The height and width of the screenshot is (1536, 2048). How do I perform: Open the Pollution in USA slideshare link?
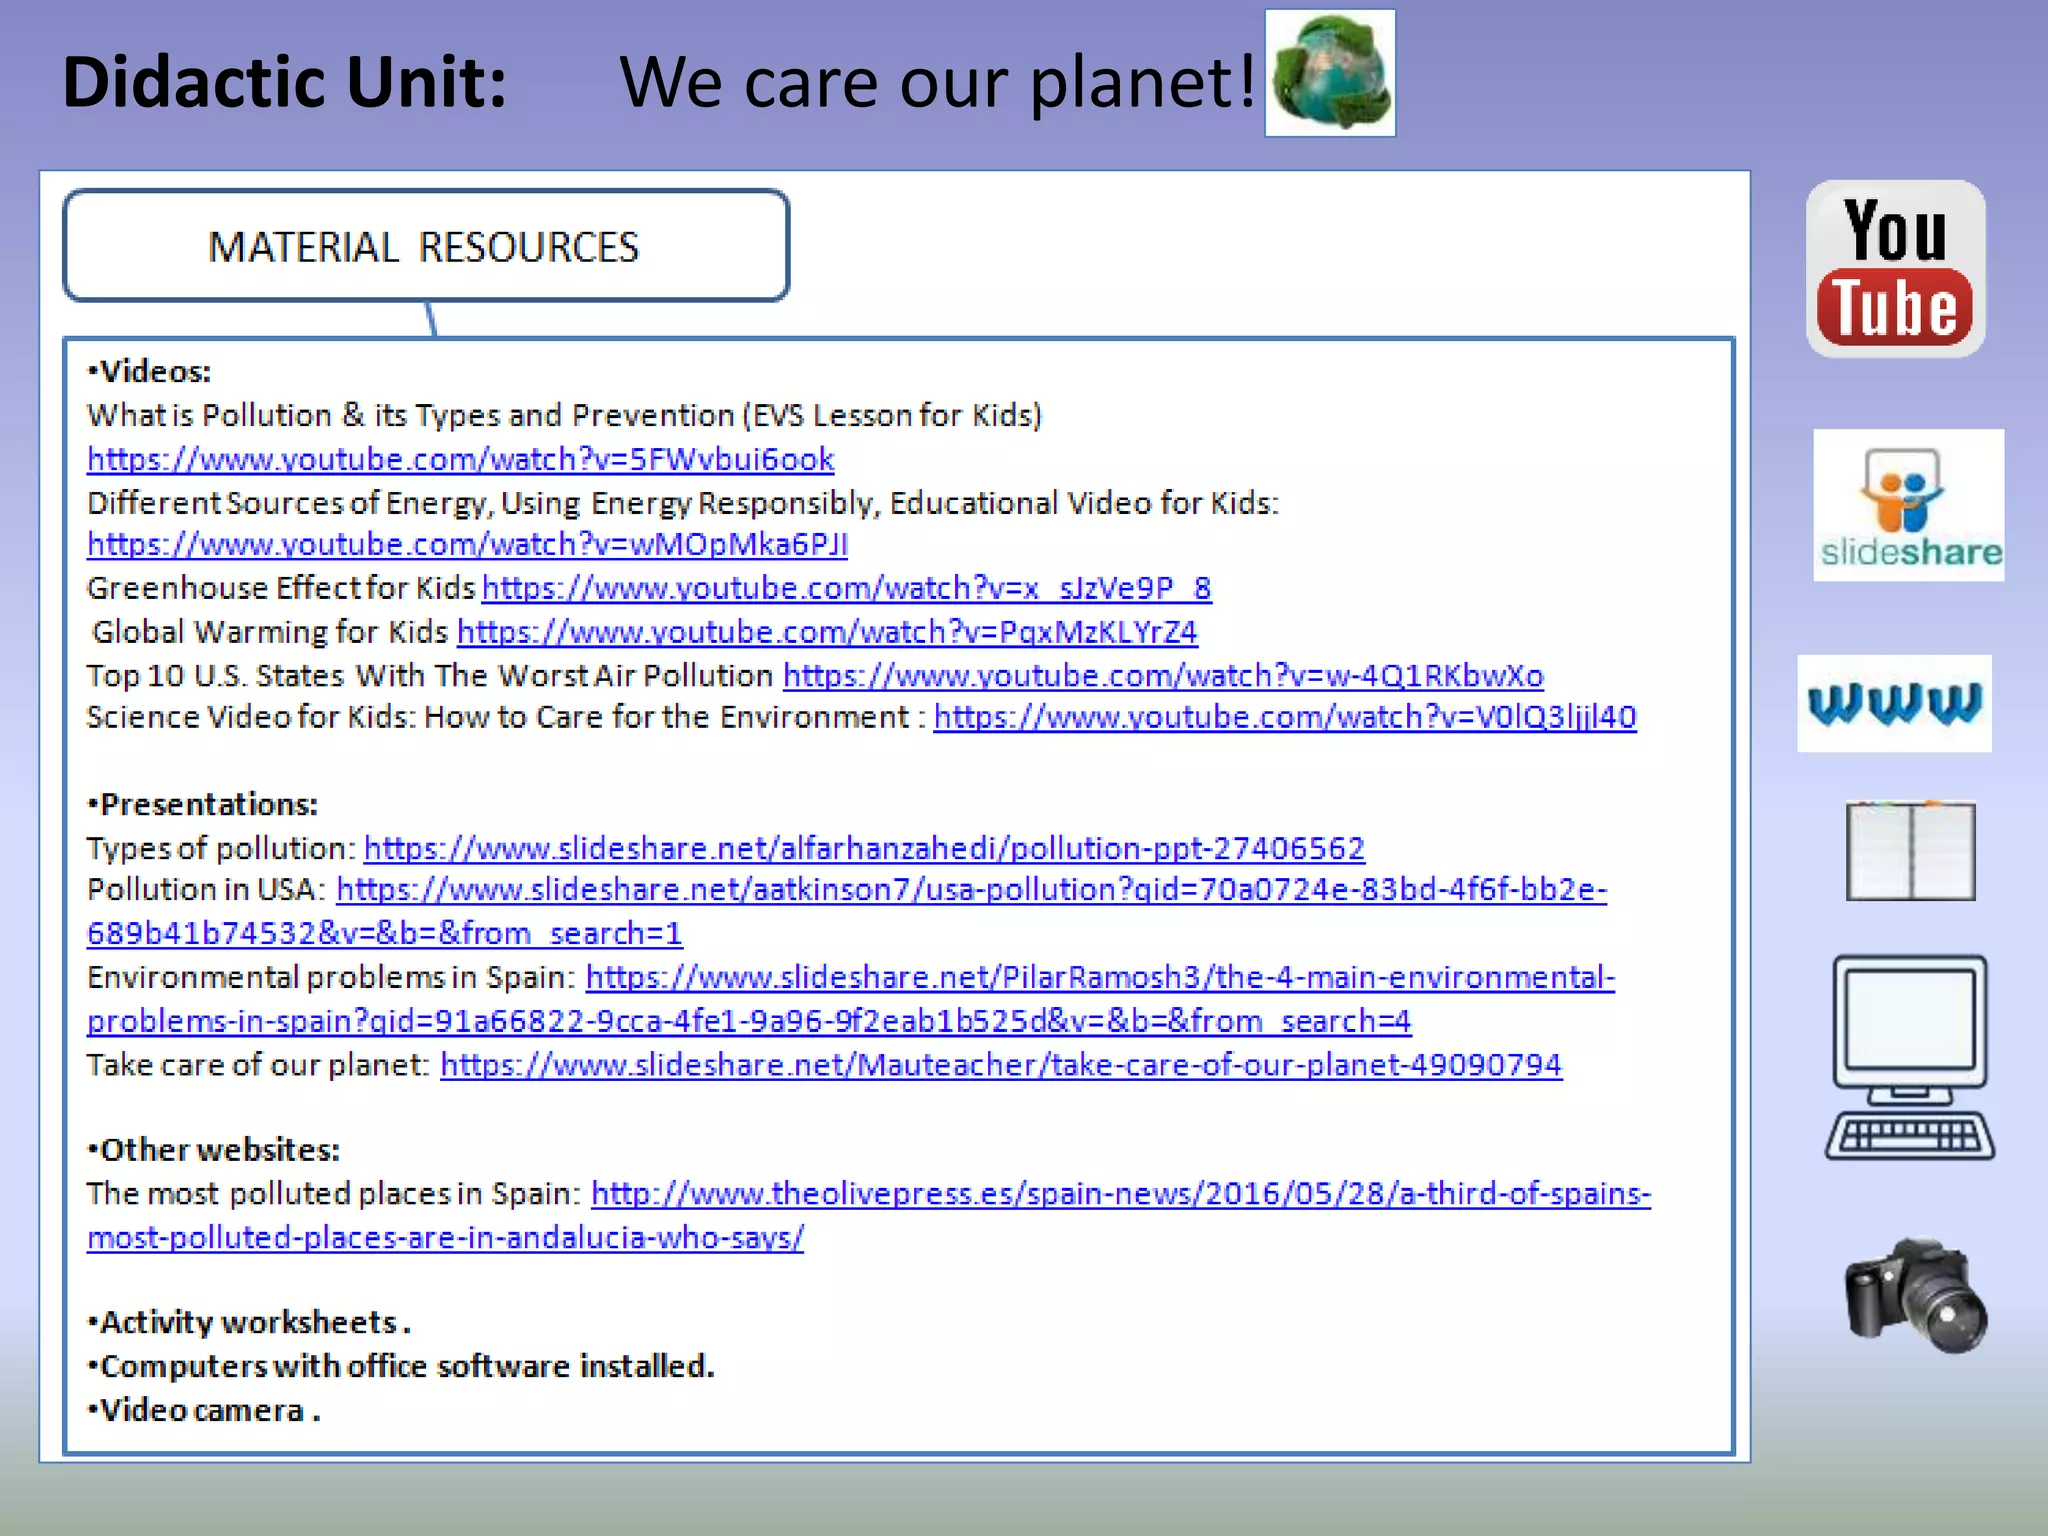[x=970, y=889]
